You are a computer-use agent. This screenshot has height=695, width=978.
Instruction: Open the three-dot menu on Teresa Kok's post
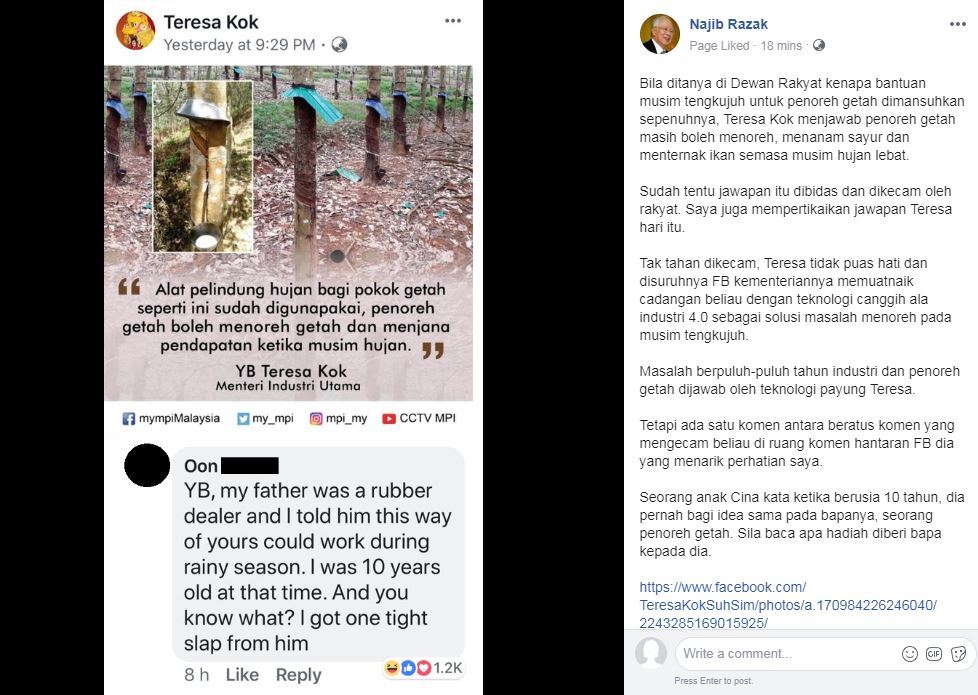click(453, 20)
